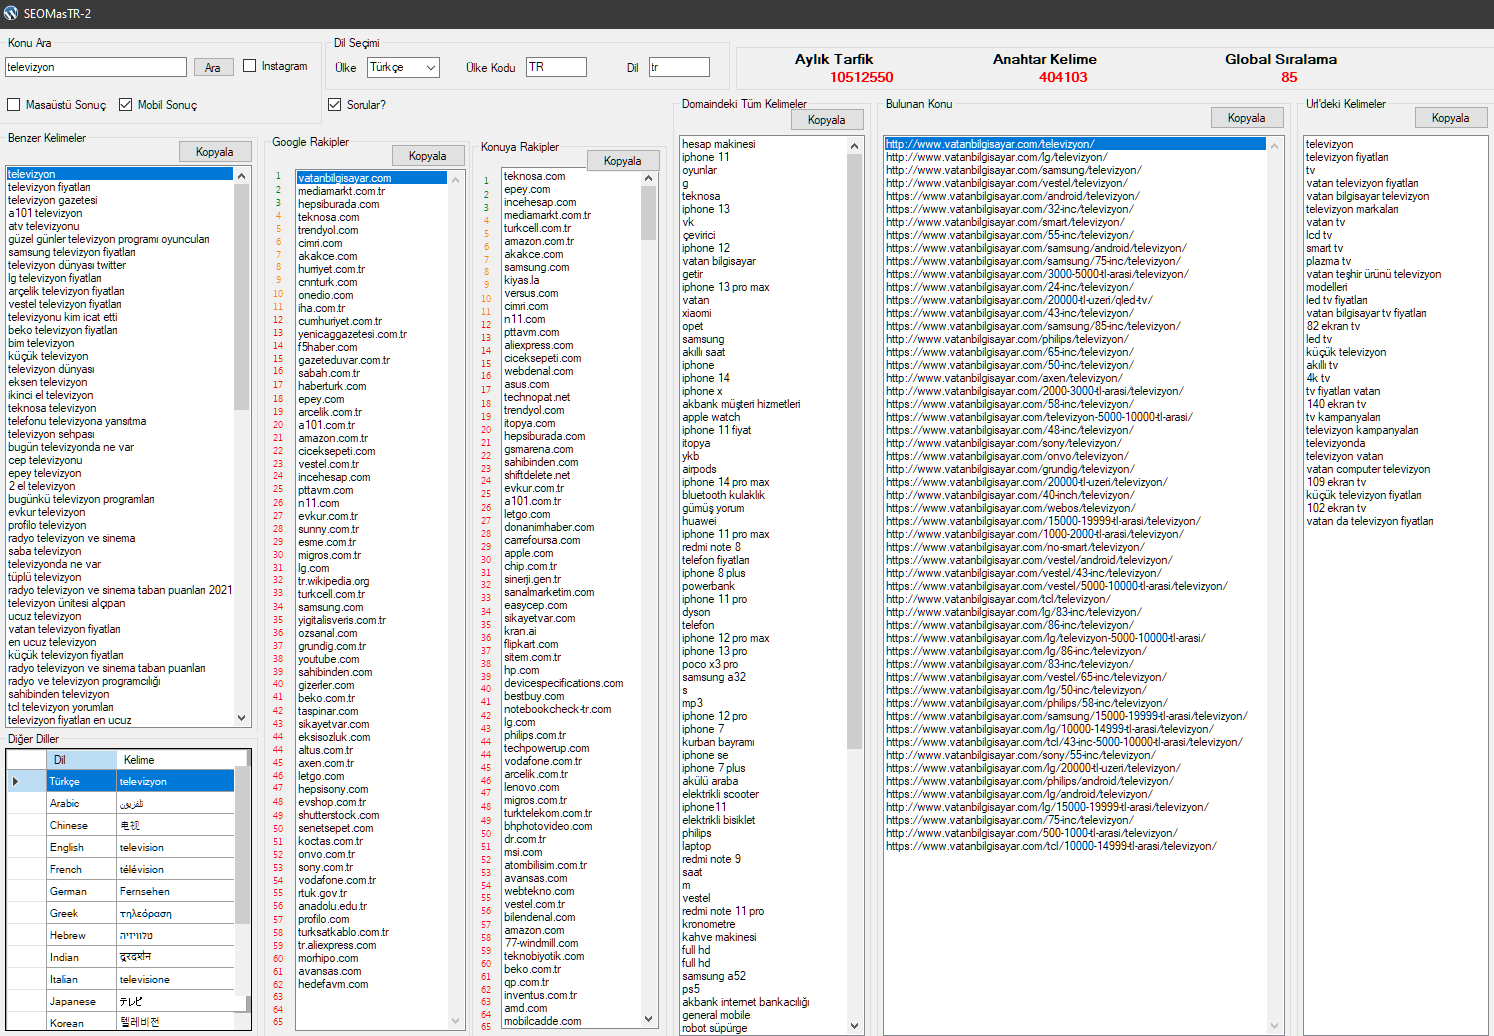Click the French row in Diğer Diller
This screenshot has height=1036, width=1494.
[120, 869]
